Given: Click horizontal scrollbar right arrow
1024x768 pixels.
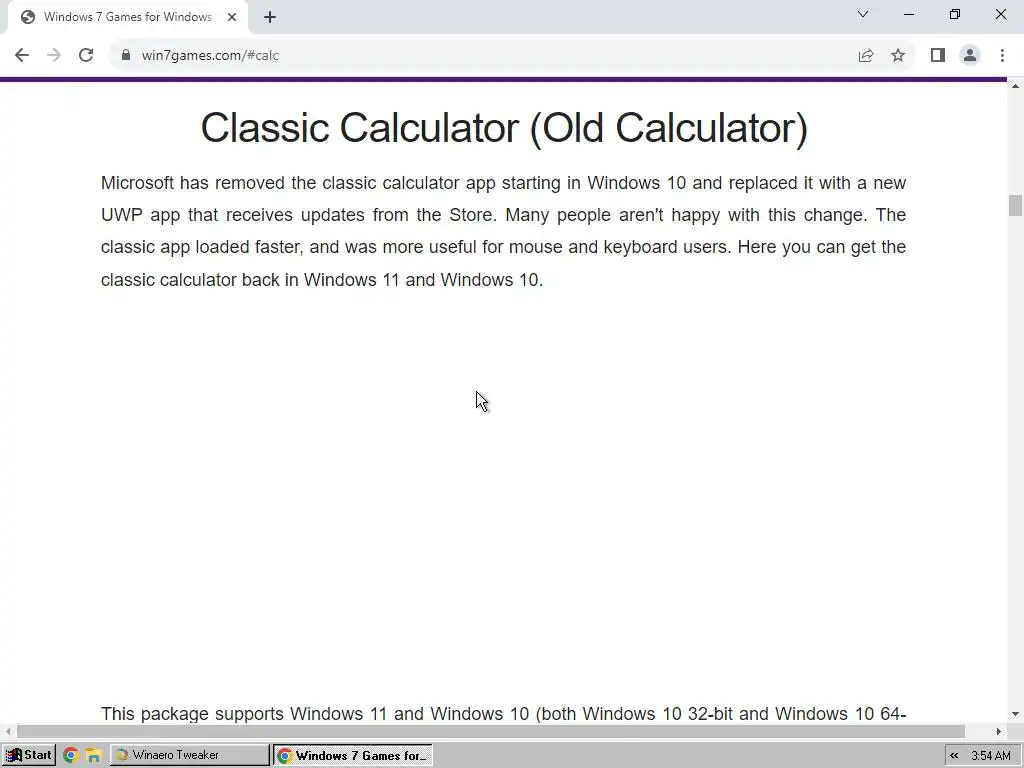Looking at the screenshot, I should [x=999, y=731].
